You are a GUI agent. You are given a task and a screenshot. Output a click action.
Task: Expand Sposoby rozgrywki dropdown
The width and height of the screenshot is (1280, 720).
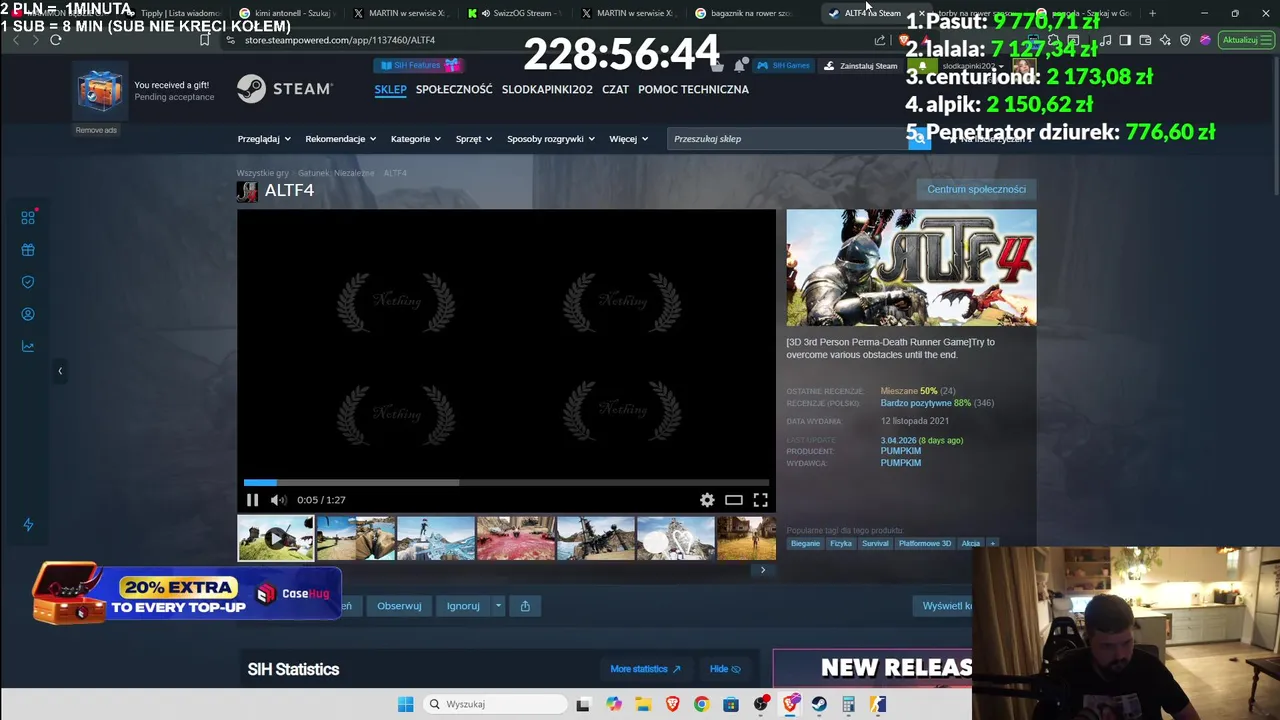click(x=551, y=139)
